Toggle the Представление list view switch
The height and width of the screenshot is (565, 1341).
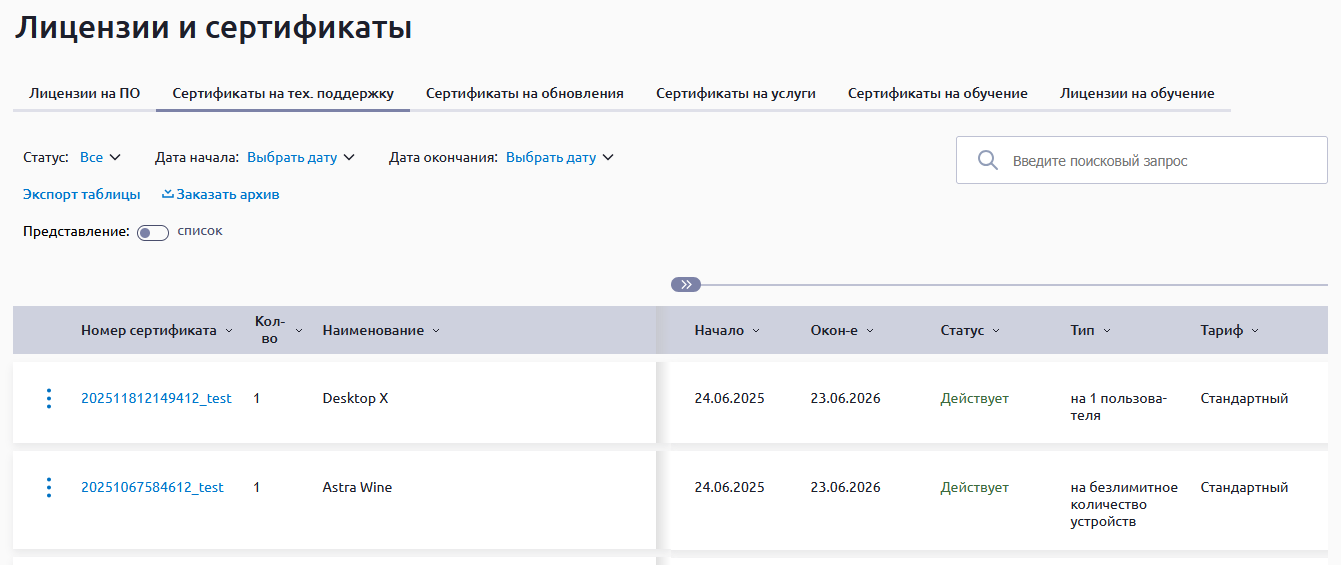(x=152, y=232)
